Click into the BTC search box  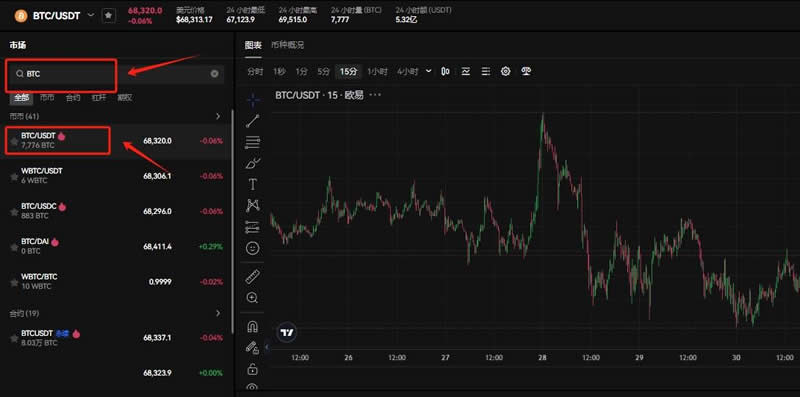pyautogui.click(x=116, y=74)
